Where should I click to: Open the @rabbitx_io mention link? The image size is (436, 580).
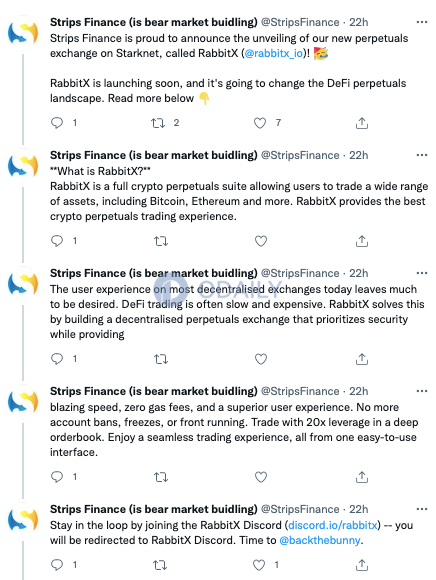coord(274,53)
